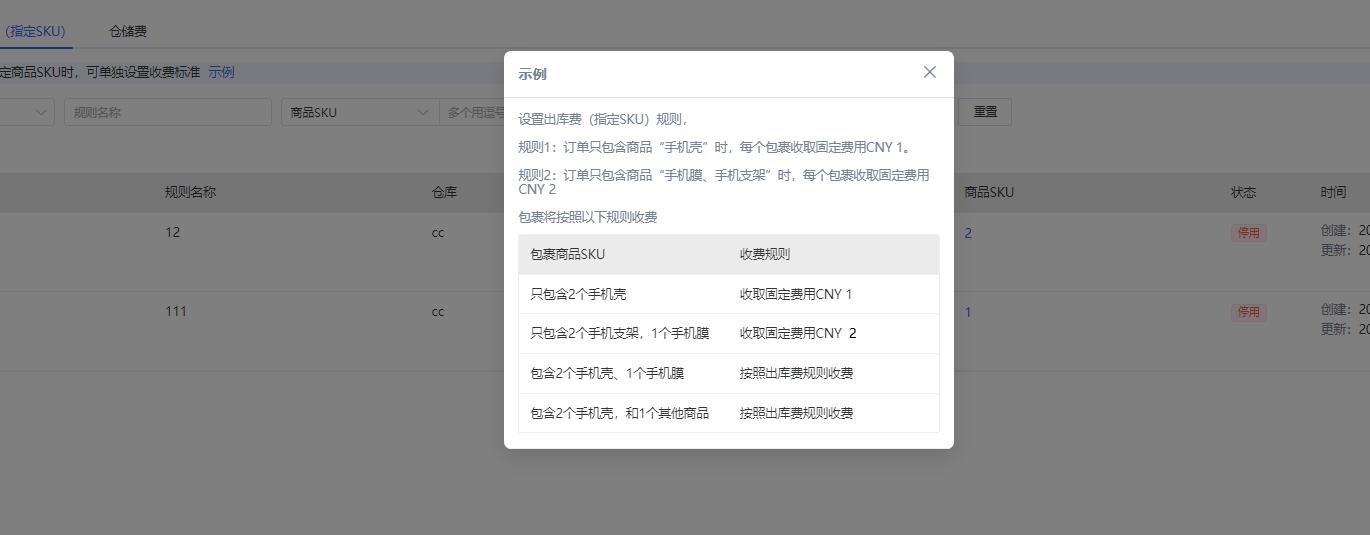Click warehouse cc in row 111

tap(438, 311)
